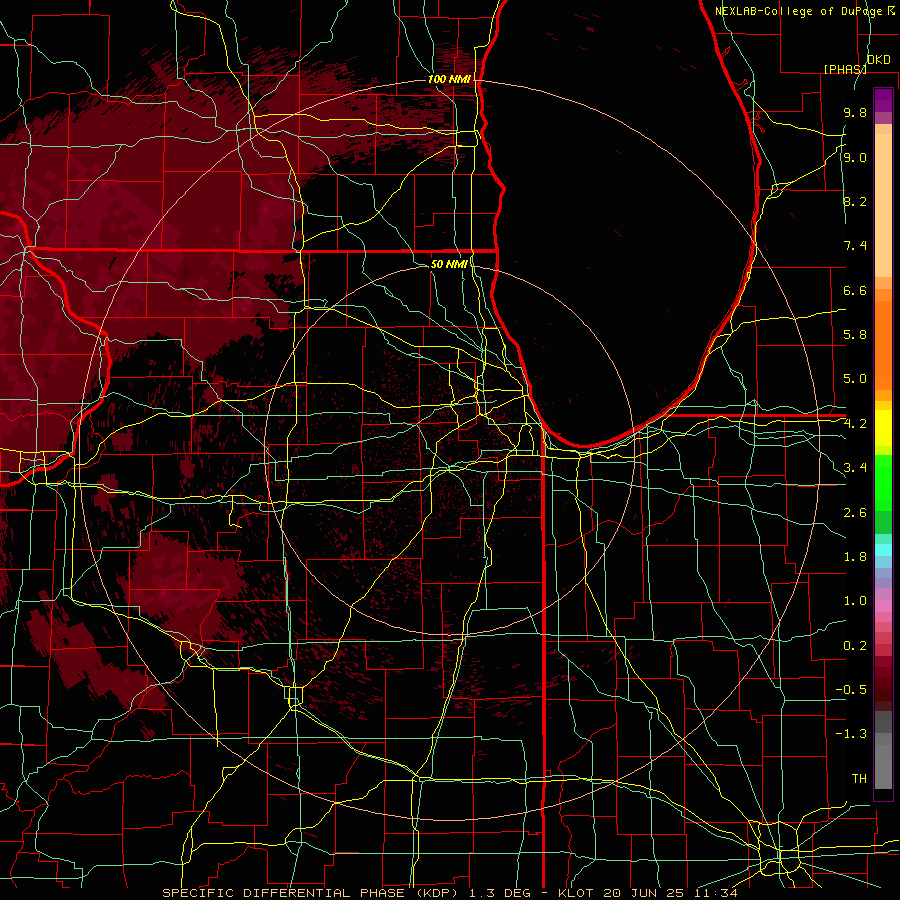The image size is (900, 900).
Task: Pick the orange swatch on the color scale
Action: tap(883, 344)
